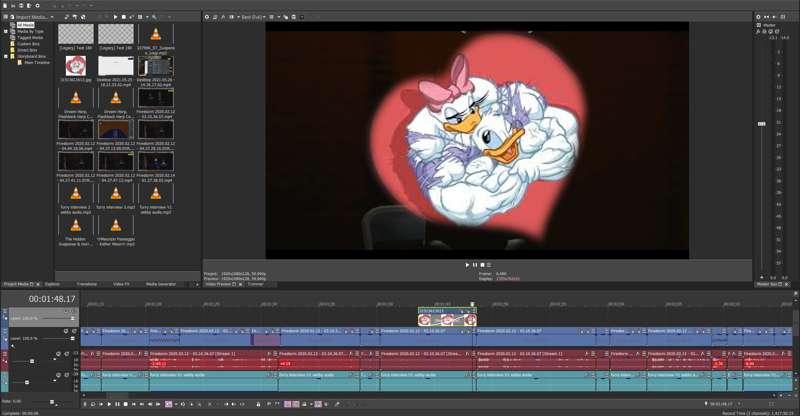Screen dimensions: 800x416
Task: Play from start in timeline transport
Action: tap(101, 404)
